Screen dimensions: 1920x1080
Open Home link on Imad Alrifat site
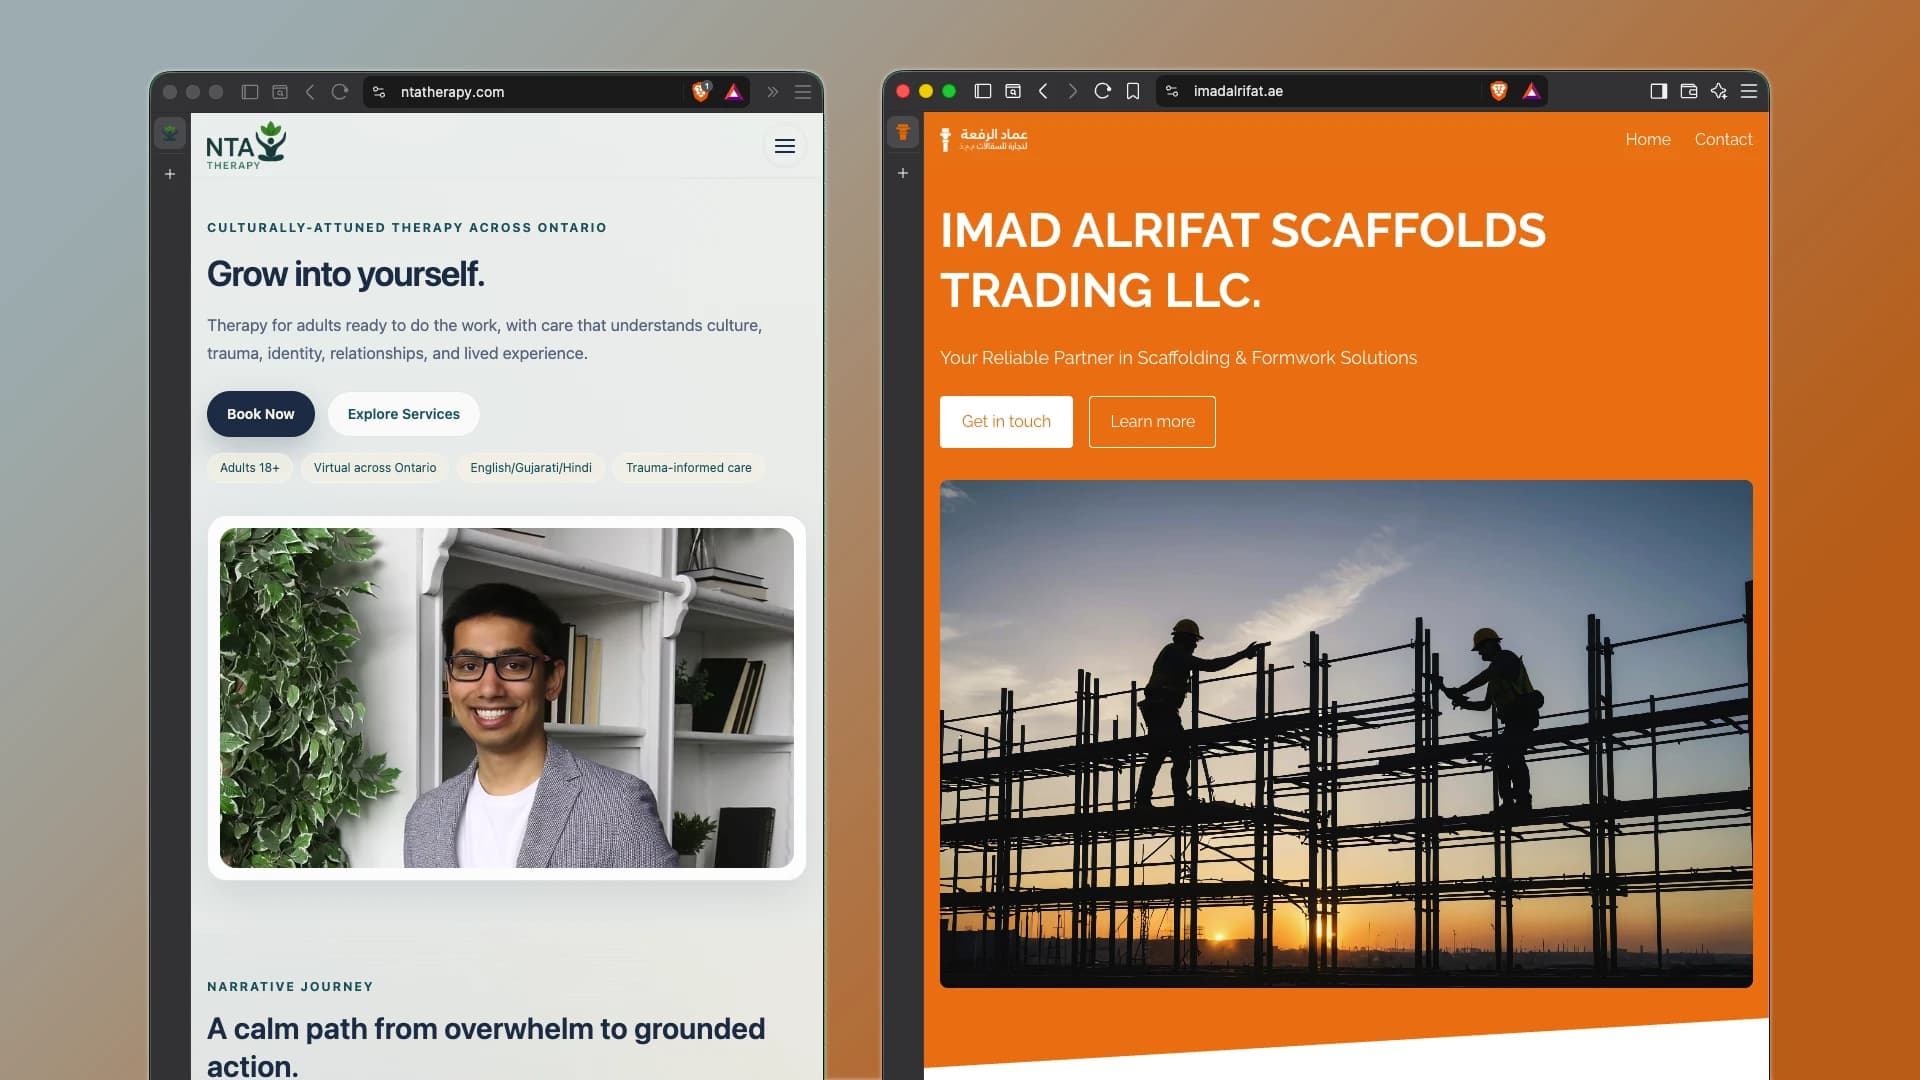pyautogui.click(x=1648, y=139)
